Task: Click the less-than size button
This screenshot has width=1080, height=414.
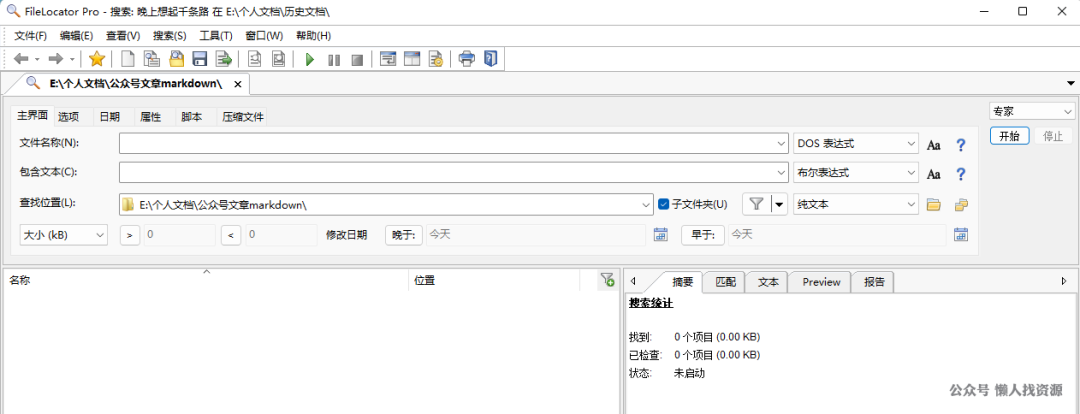Action: pos(231,235)
